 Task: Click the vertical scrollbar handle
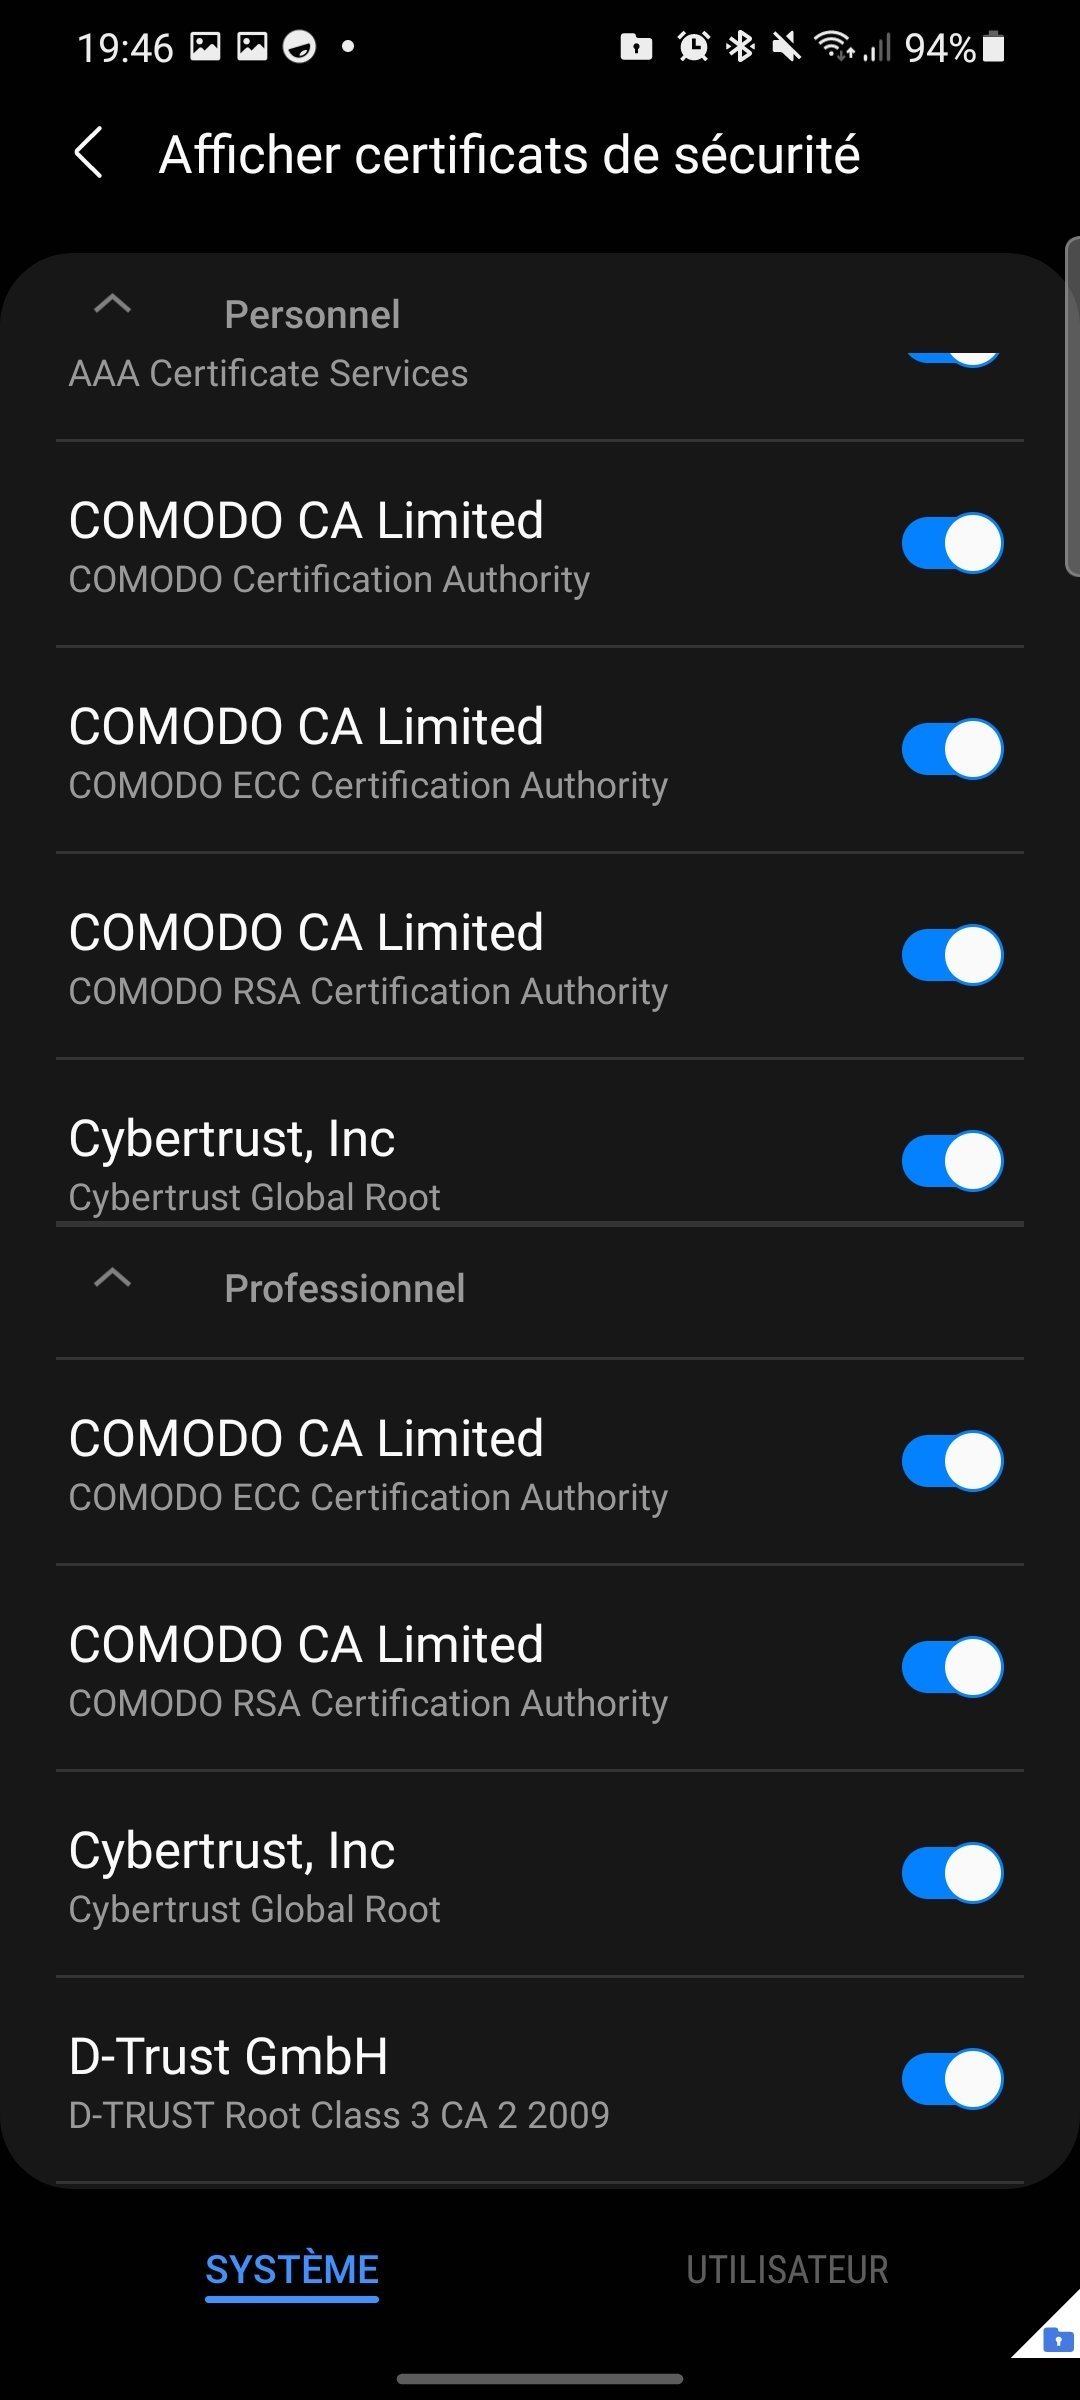[x=1073, y=406]
